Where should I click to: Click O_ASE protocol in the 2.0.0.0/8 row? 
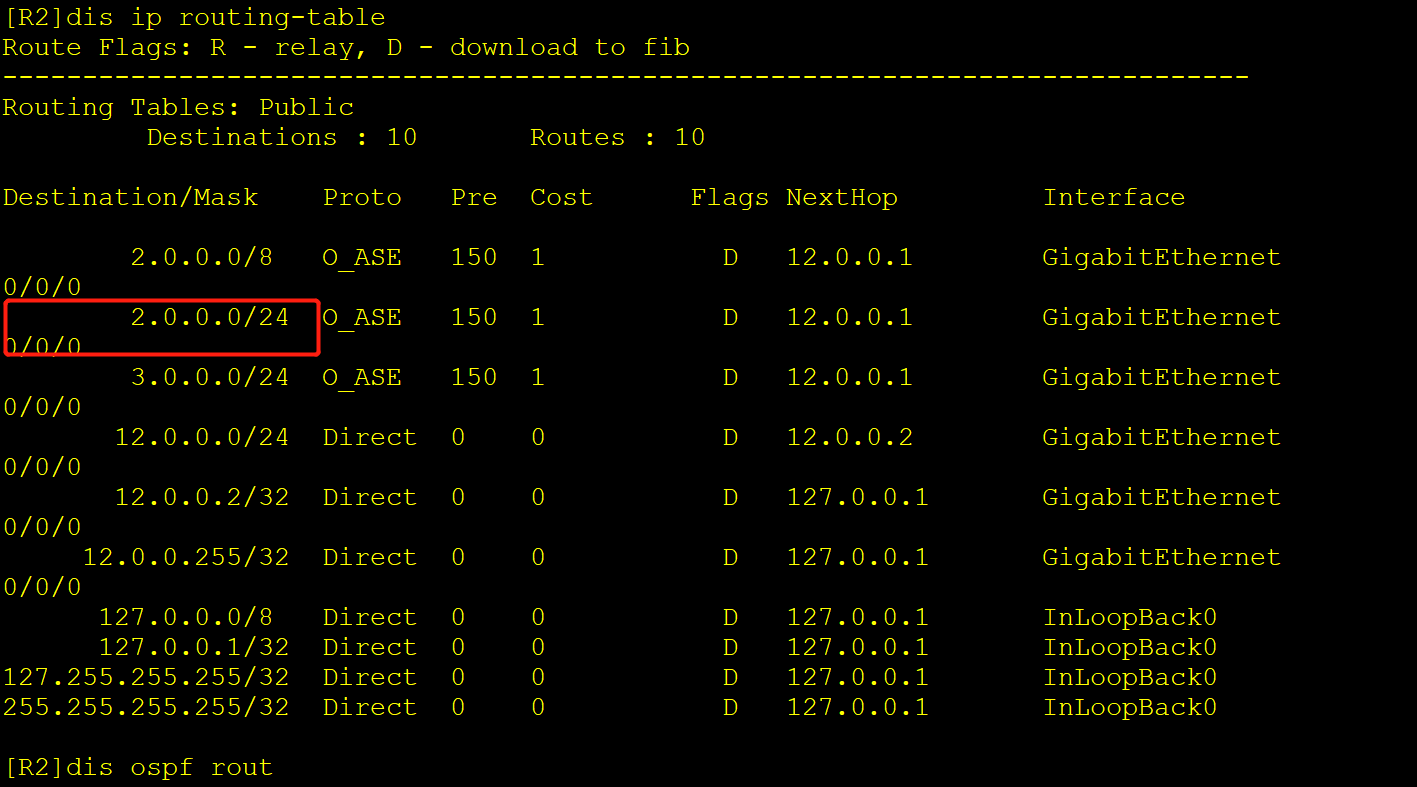click(x=362, y=257)
